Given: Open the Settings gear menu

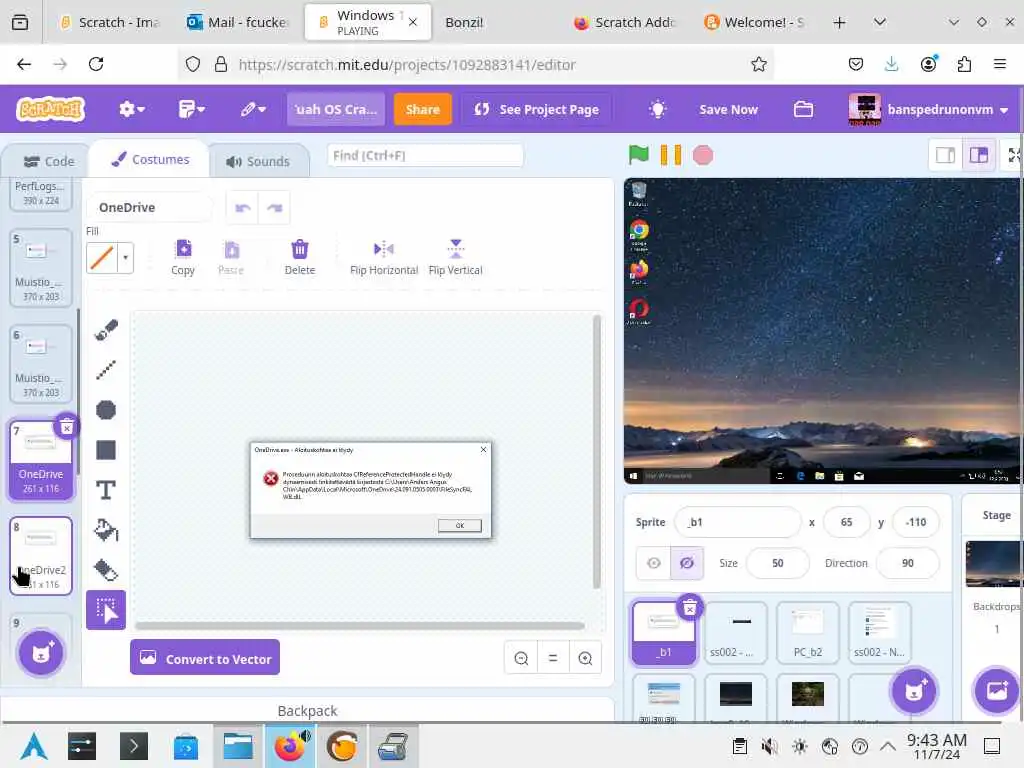Looking at the screenshot, I should [x=131, y=109].
